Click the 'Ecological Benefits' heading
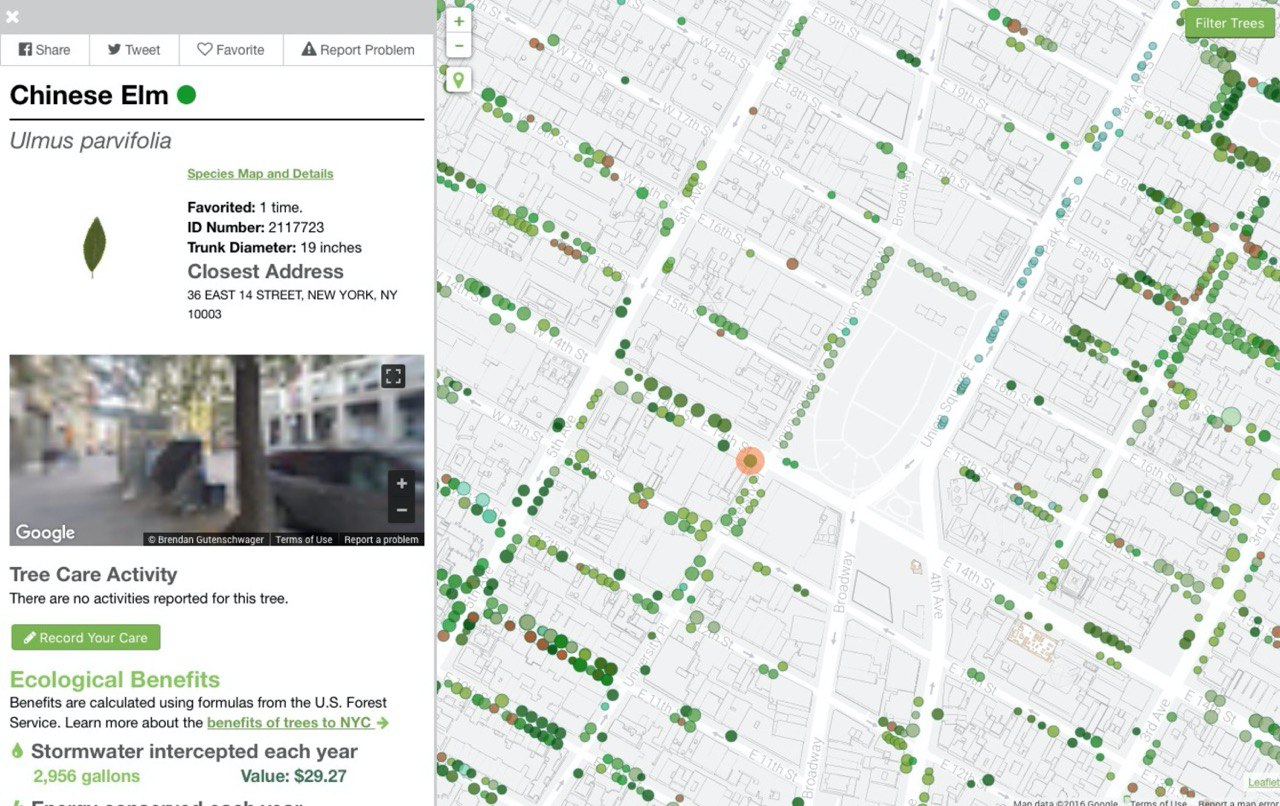 pyautogui.click(x=115, y=680)
